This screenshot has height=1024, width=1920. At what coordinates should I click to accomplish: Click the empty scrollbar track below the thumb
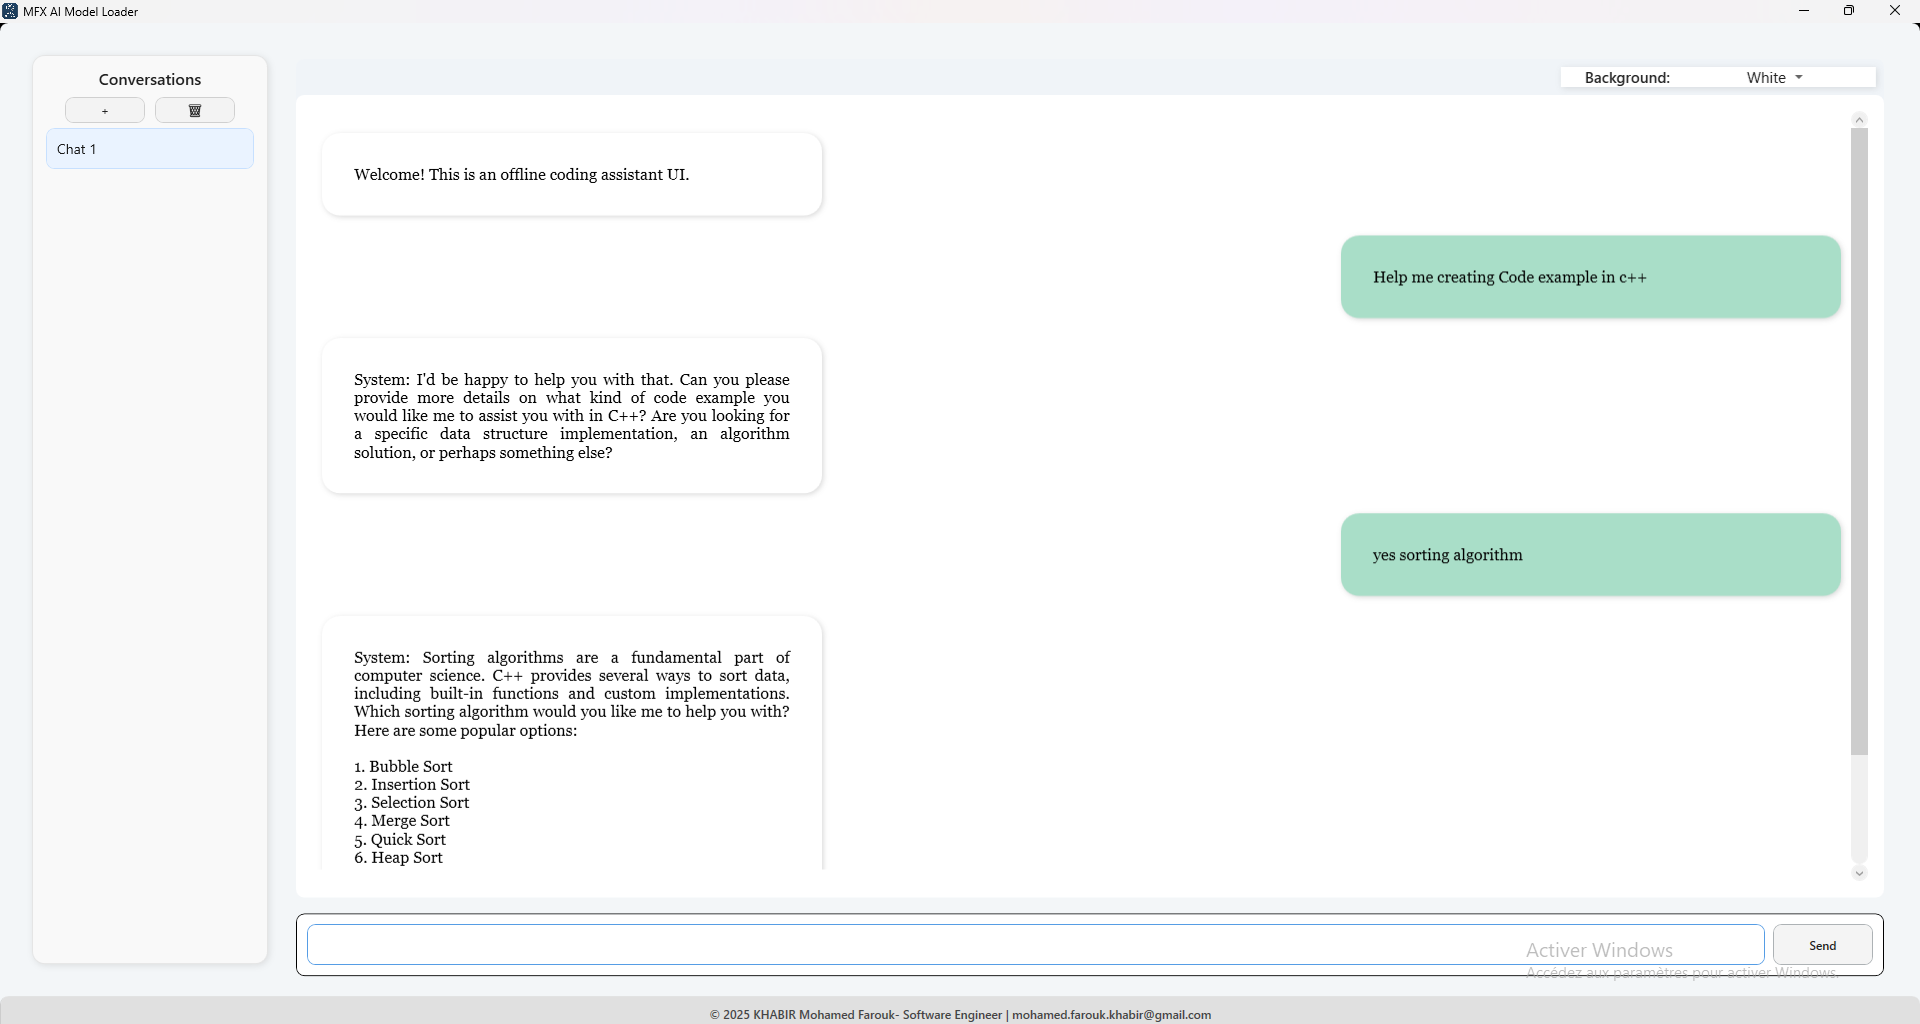pyautogui.click(x=1859, y=810)
